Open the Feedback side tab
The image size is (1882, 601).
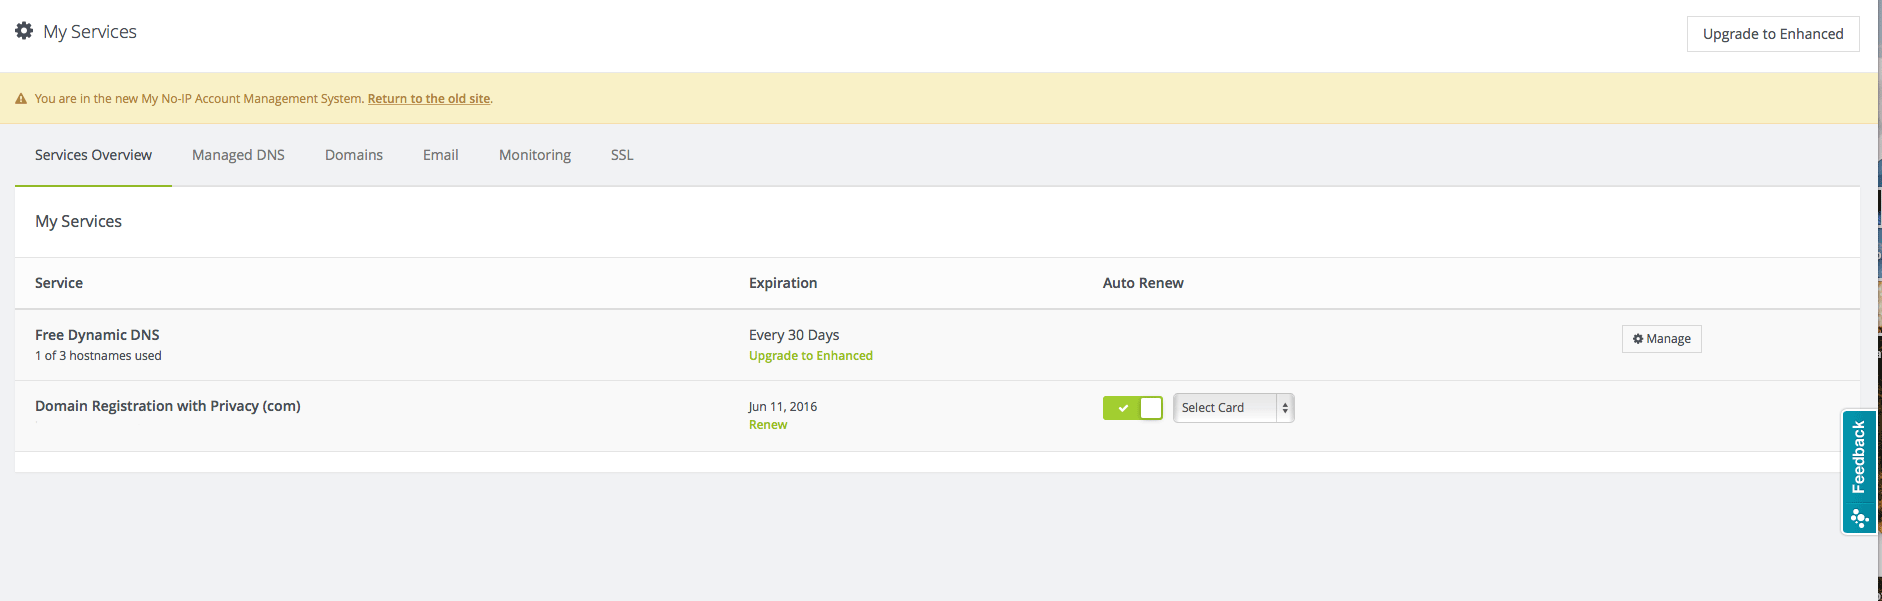pos(1859,457)
